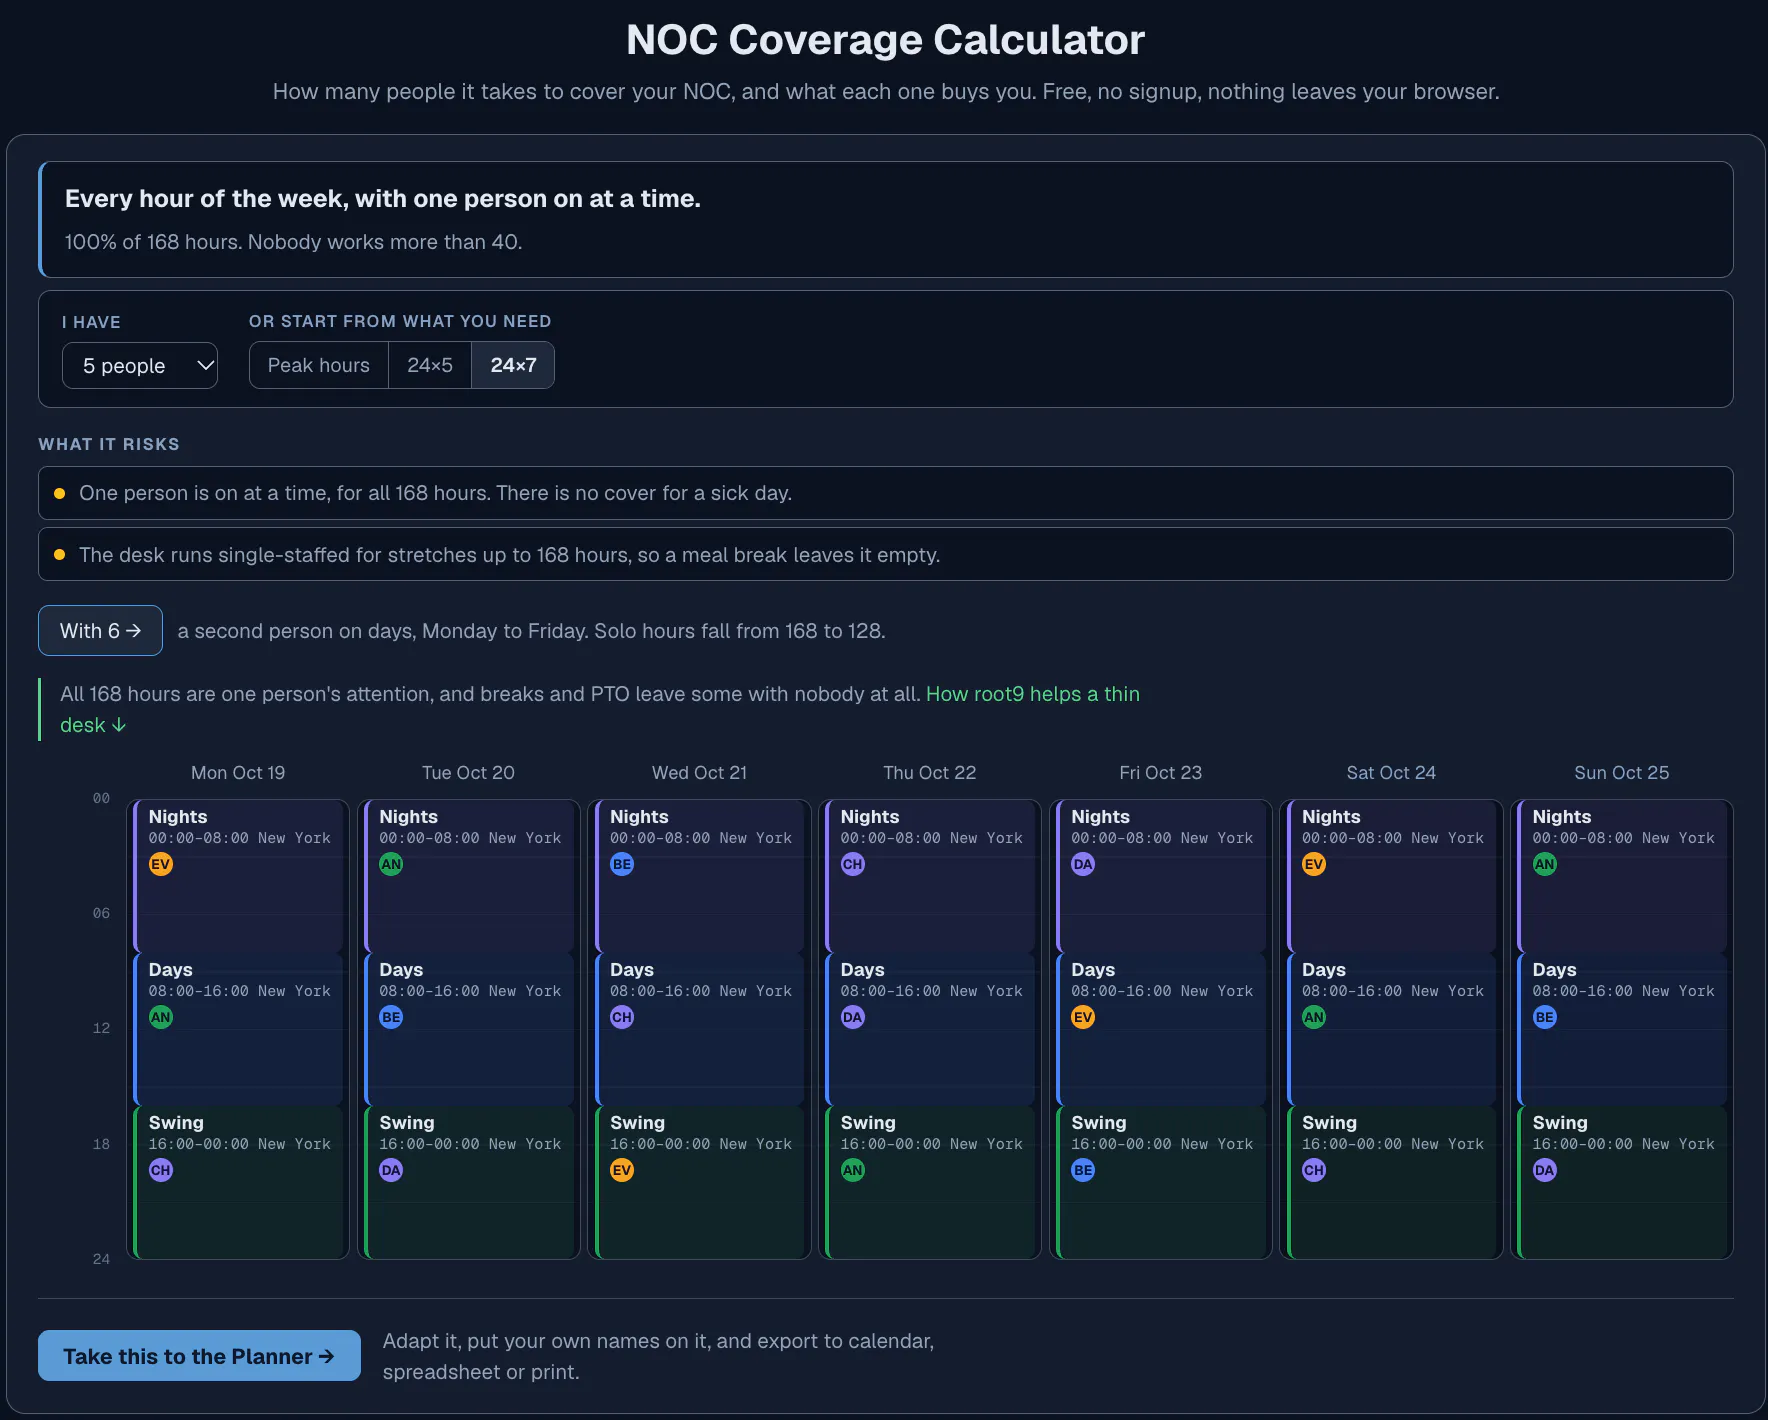The height and width of the screenshot is (1420, 1768).
Task: Click the AN badge on Sunday Nights shift
Action: coord(1545,864)
